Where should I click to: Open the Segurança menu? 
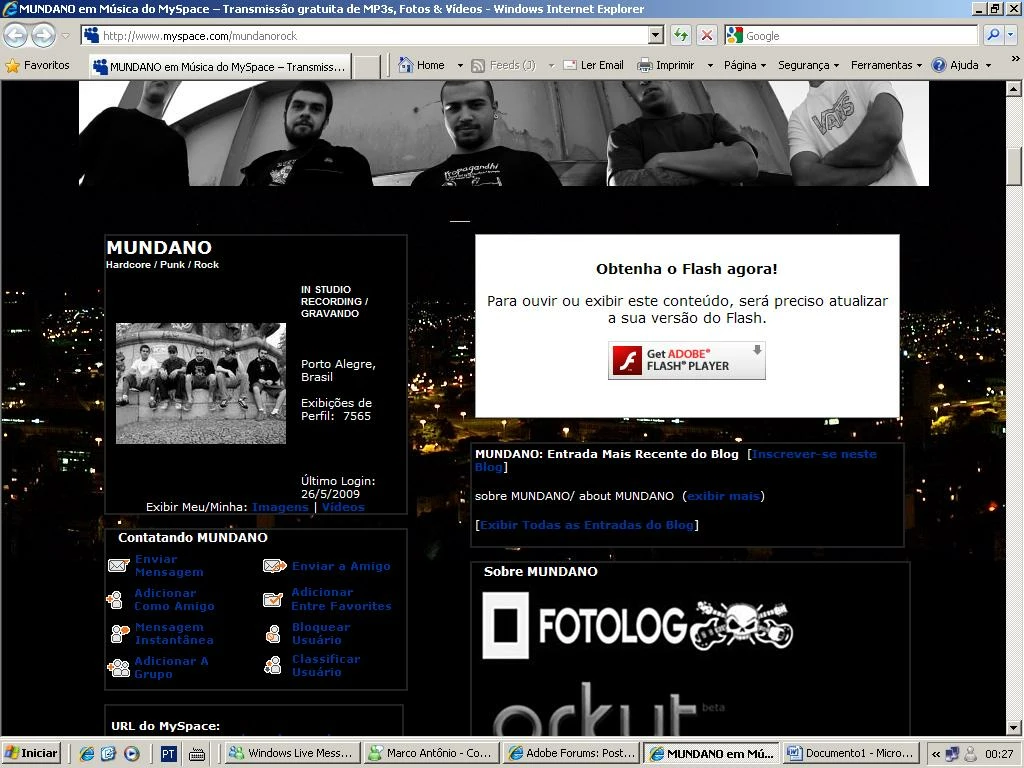coord(808,65)
